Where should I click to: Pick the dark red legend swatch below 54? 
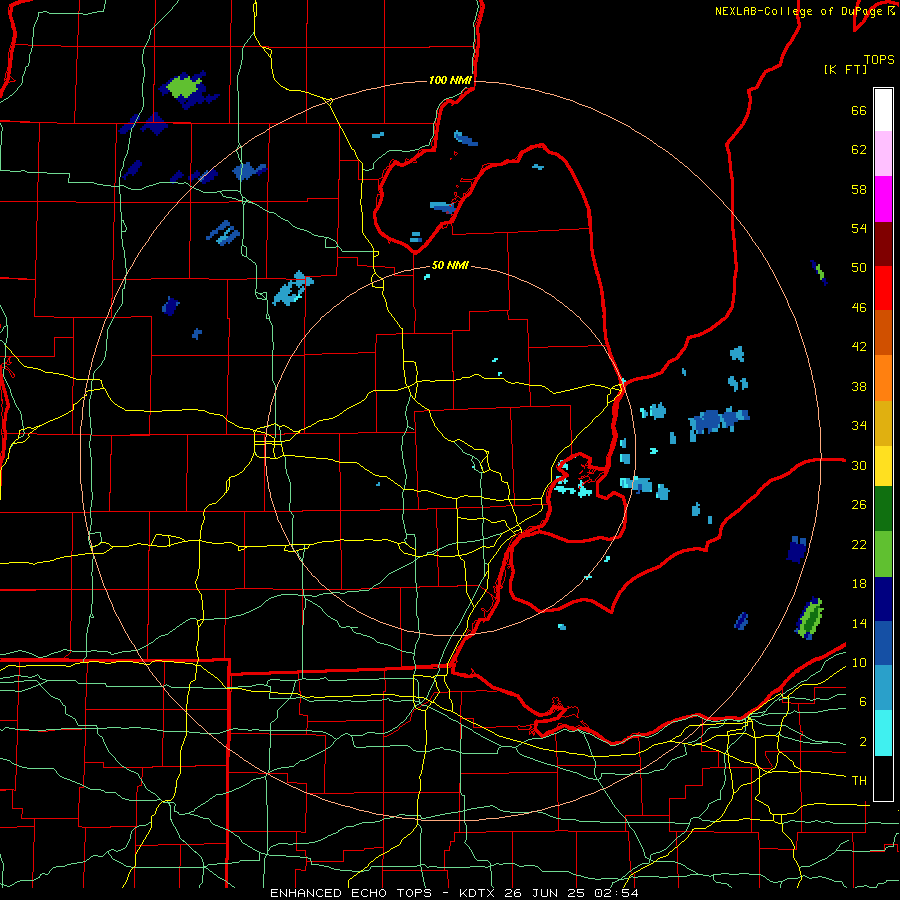[x=883, y=244]
